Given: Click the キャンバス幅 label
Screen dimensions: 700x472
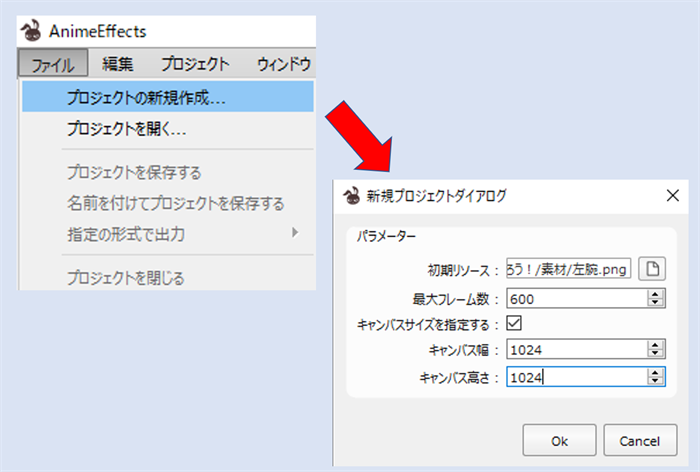Looking at the screenshot, I should coord(463,350).
